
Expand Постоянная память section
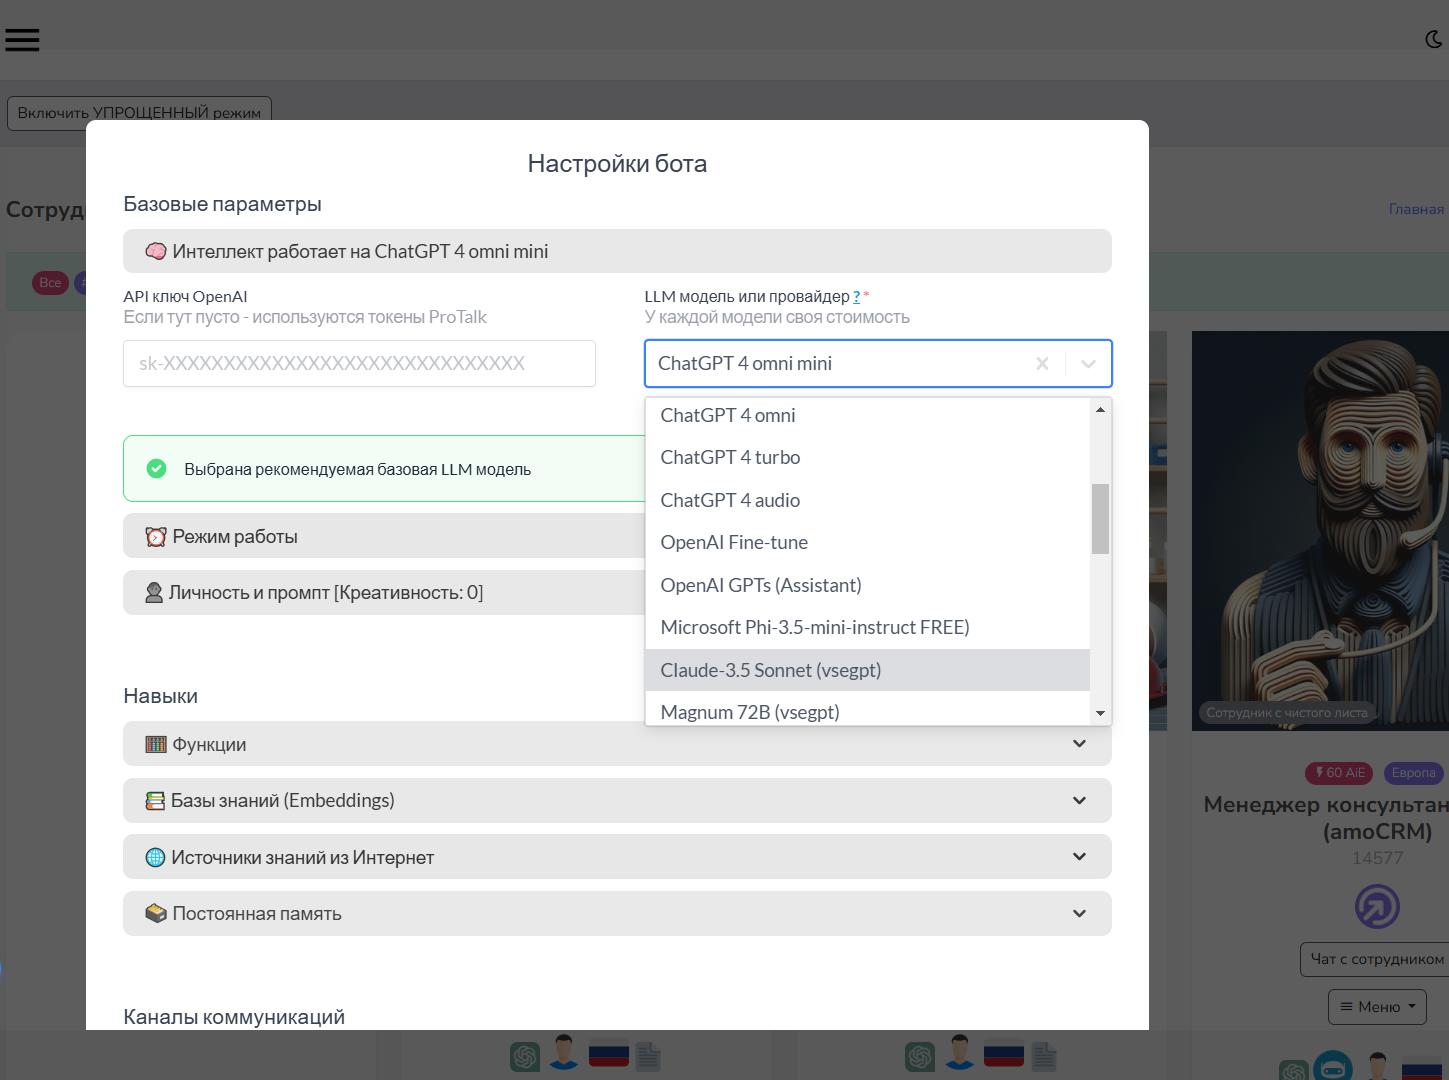616,913
